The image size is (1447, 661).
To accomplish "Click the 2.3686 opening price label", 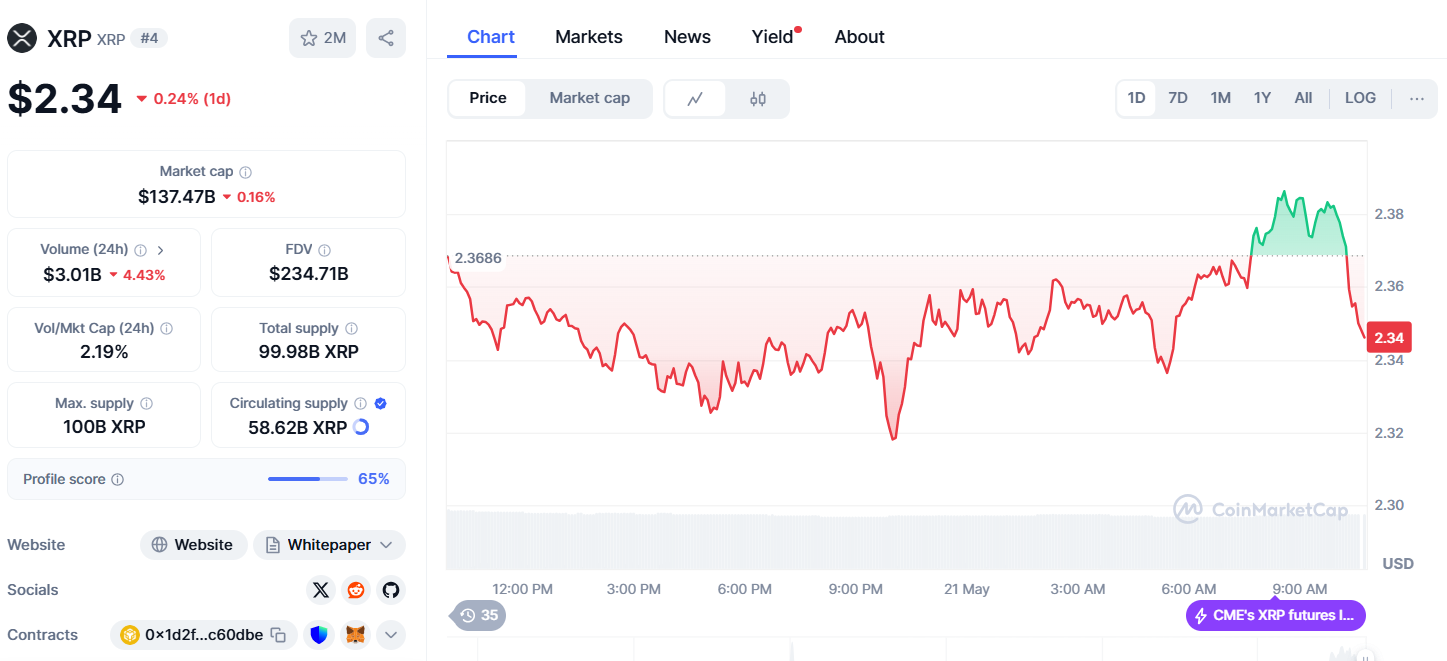I will (x=477, y=258).
